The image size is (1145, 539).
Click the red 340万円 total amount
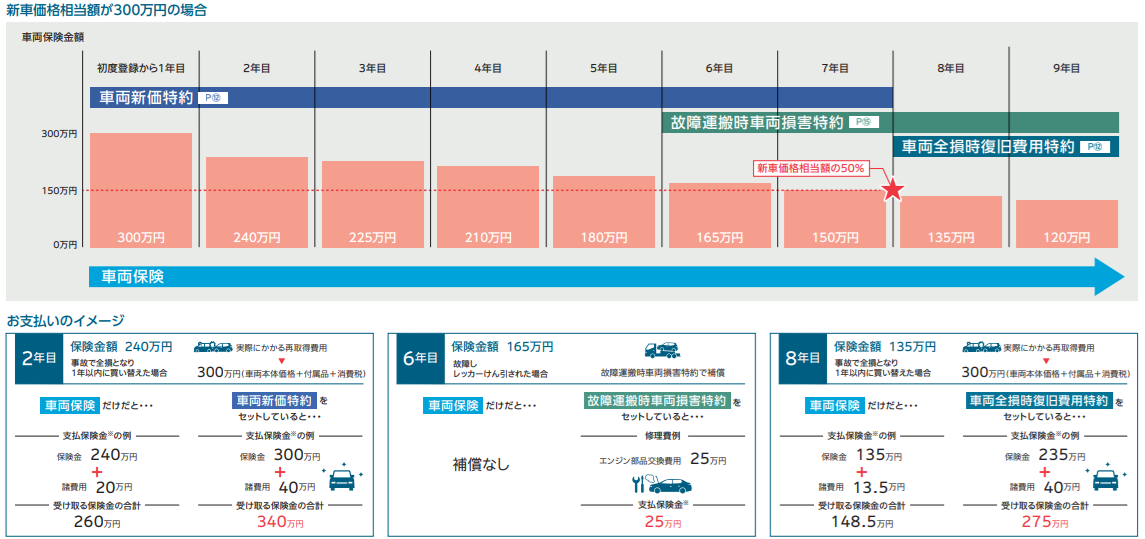280,522
